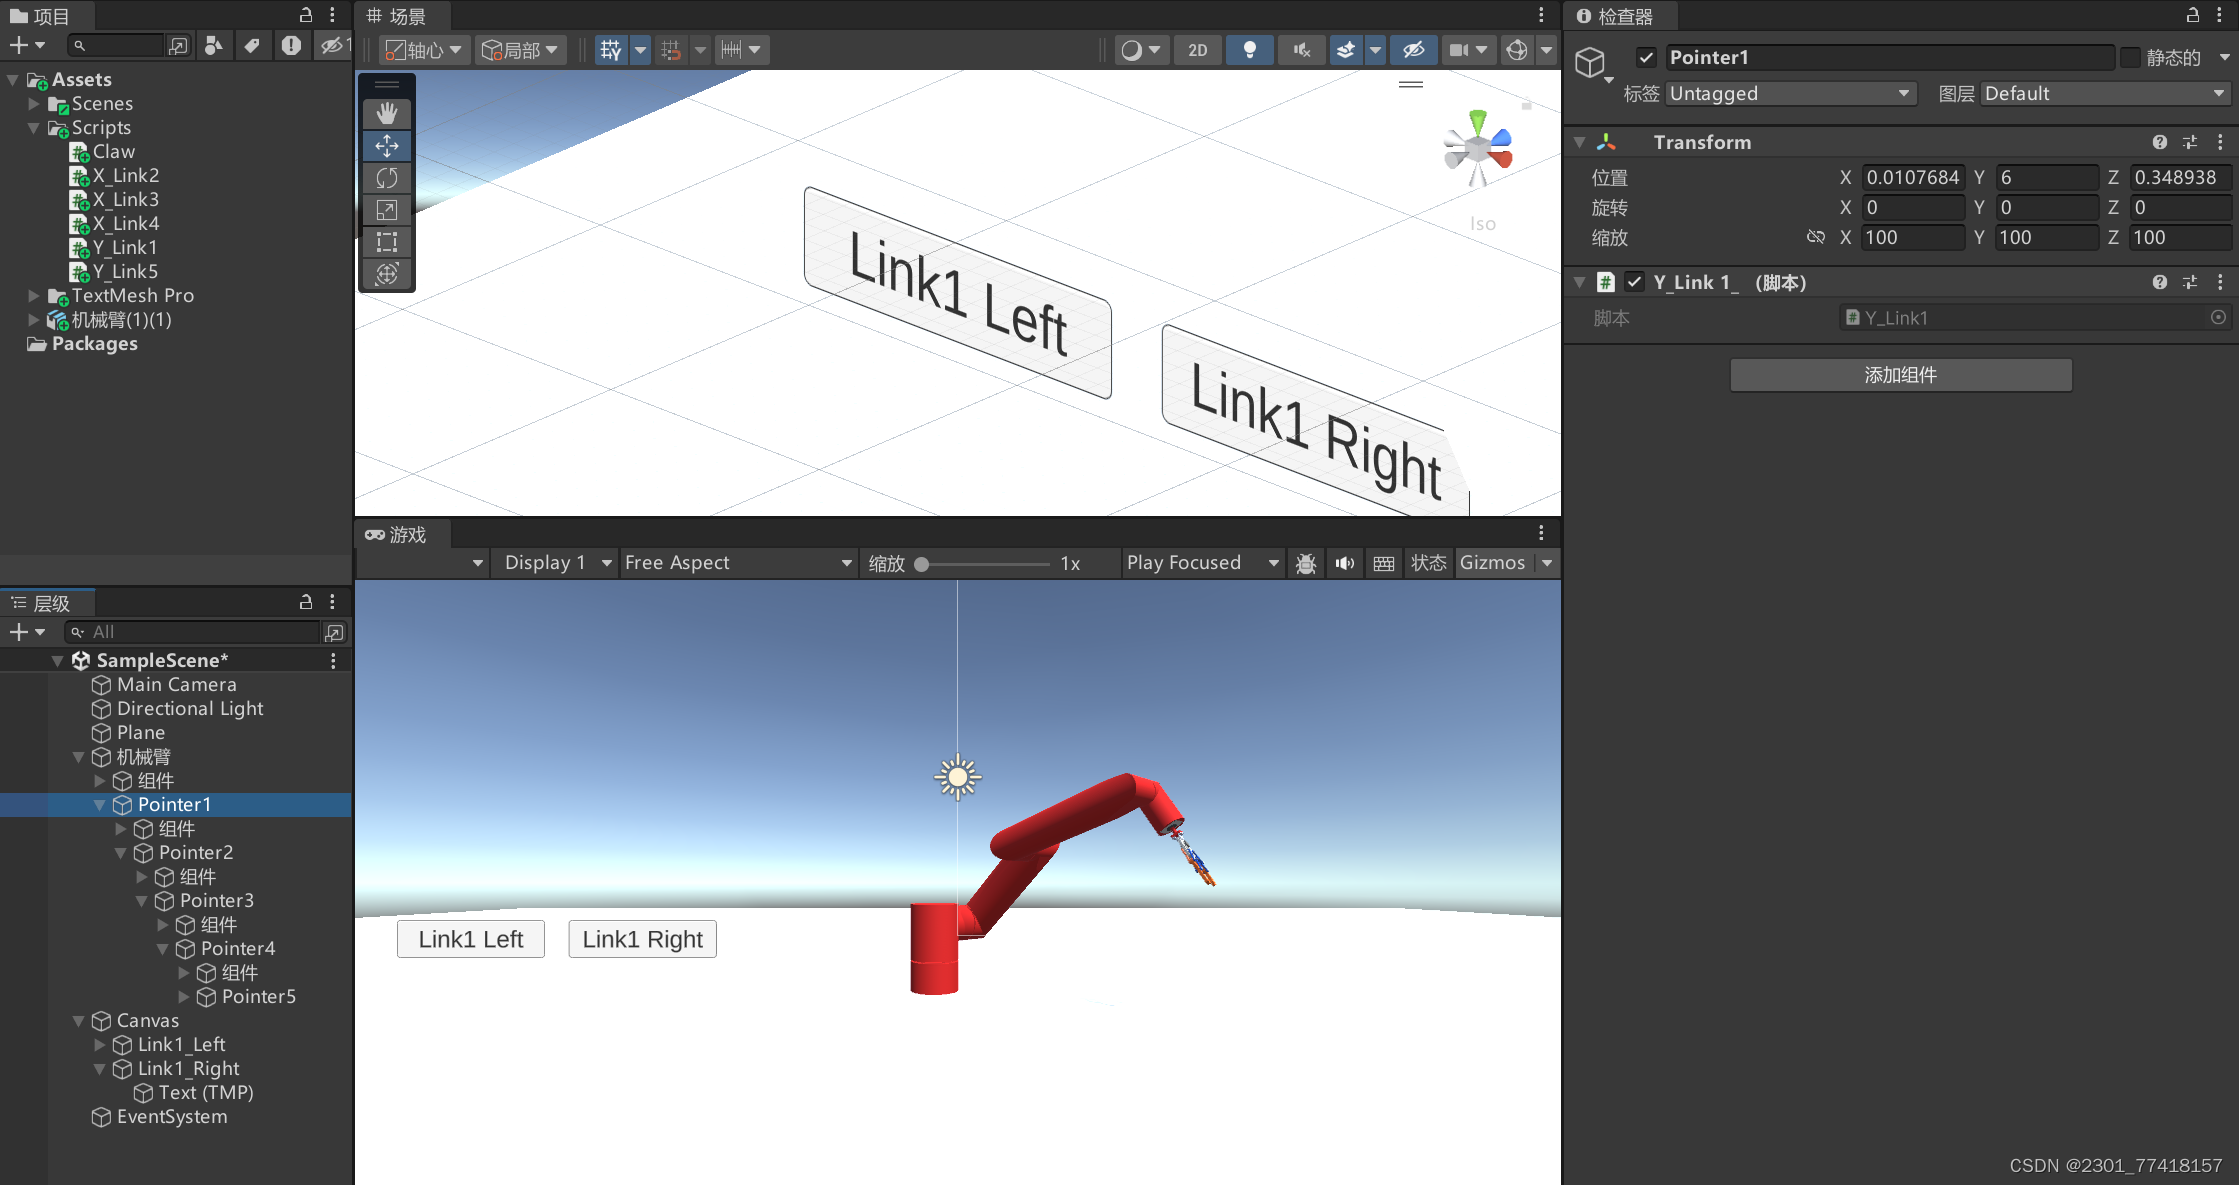Uncheck the Pointer1 active checkbox
Screen dimensions: 2239x1185
1646,58
